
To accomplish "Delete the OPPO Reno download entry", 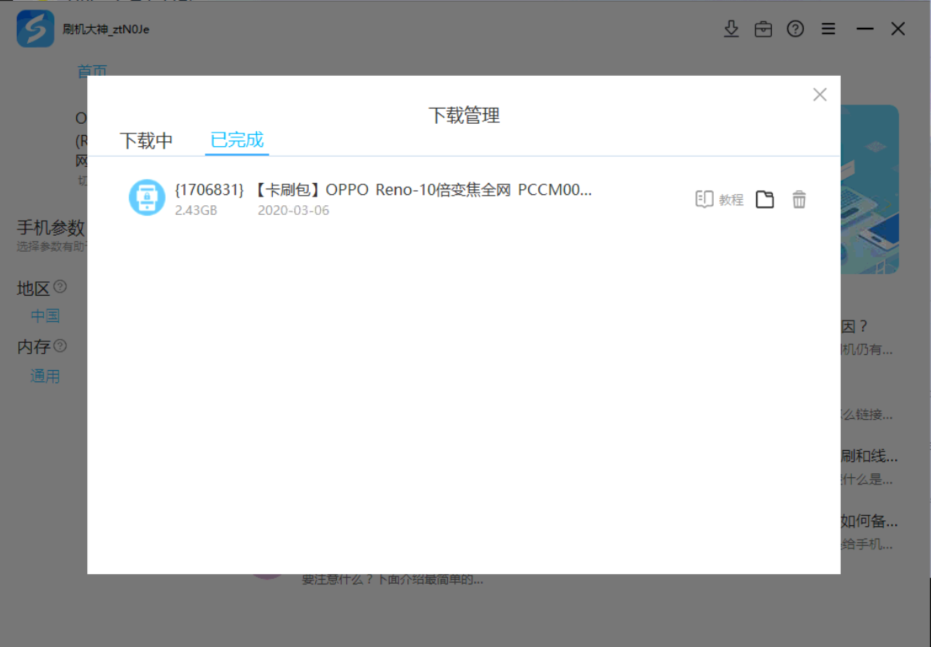I will click(x=799, y=199).
